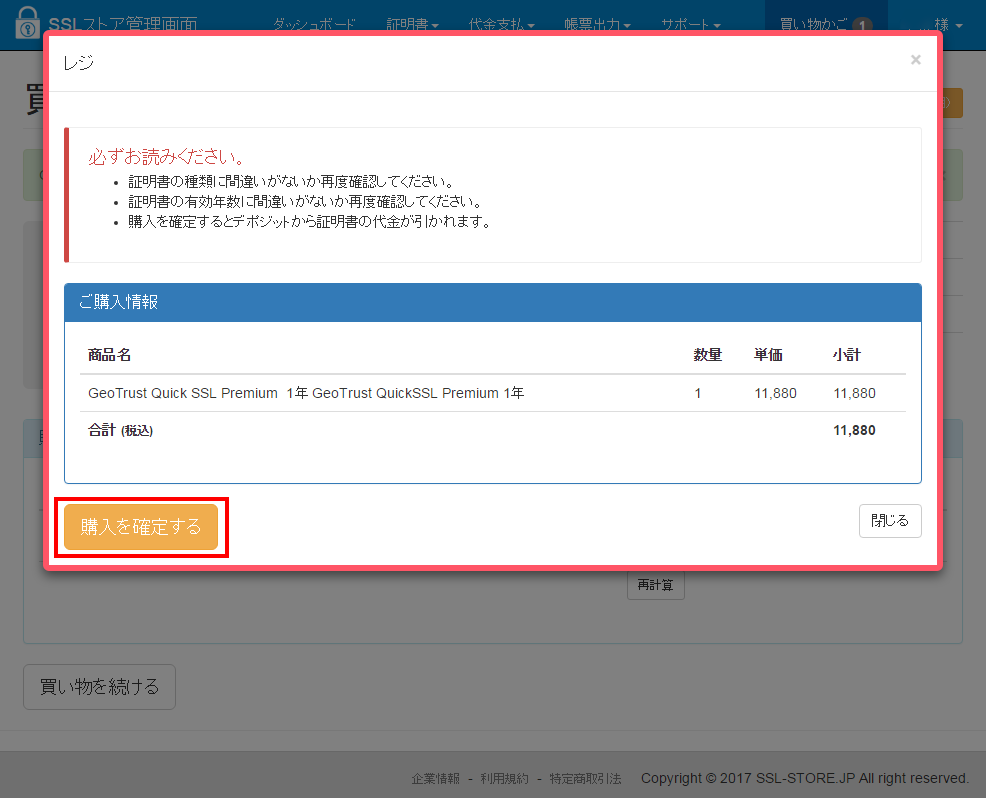Select the GeoTrust Quick SSL Premium product name
This screenshot has width=986, height=798.
coord(306,393)
